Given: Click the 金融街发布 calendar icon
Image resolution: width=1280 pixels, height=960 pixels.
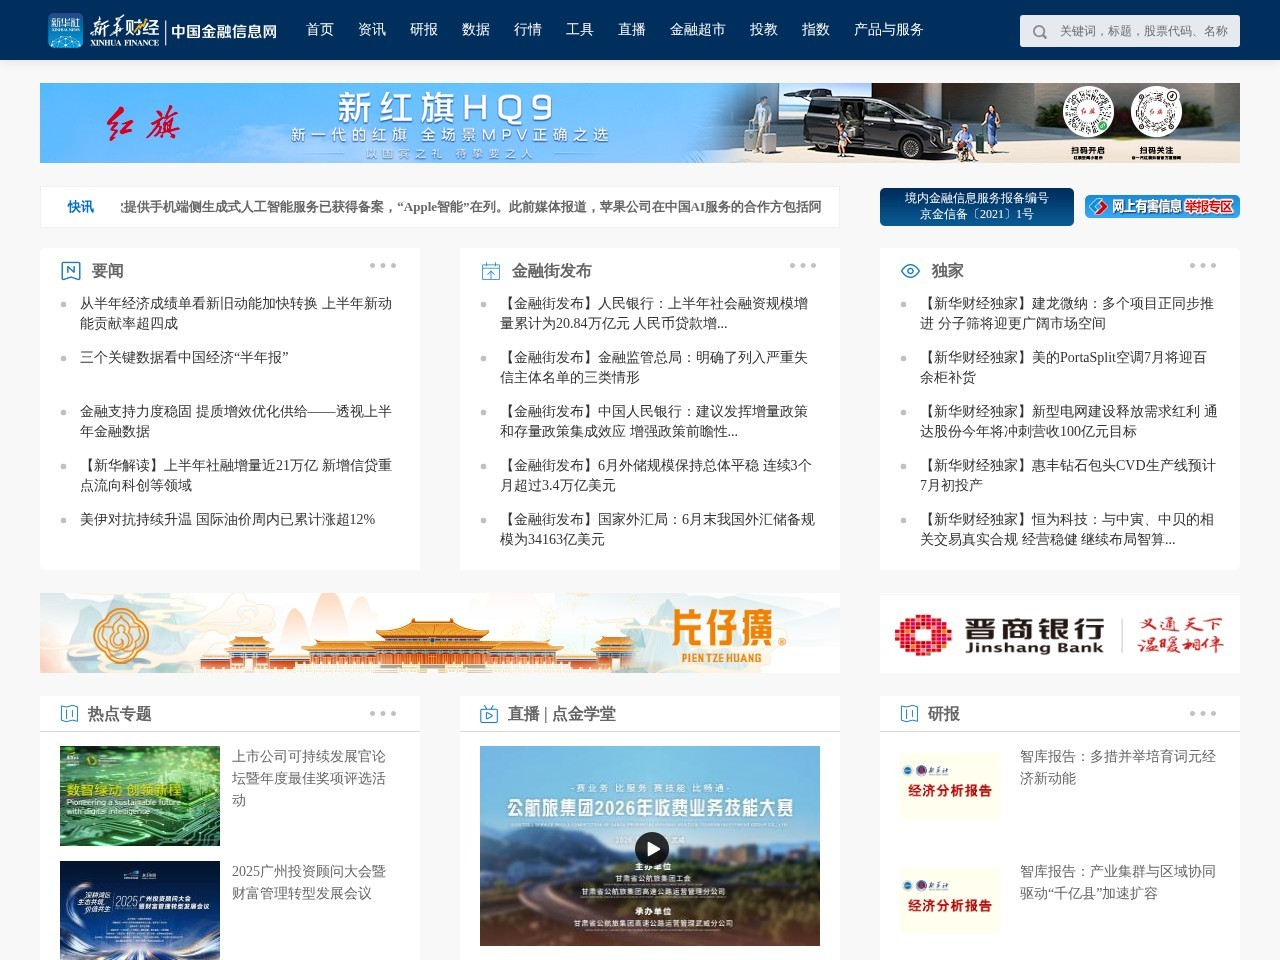Looking at the screenshot, I should tap(491, 271).
